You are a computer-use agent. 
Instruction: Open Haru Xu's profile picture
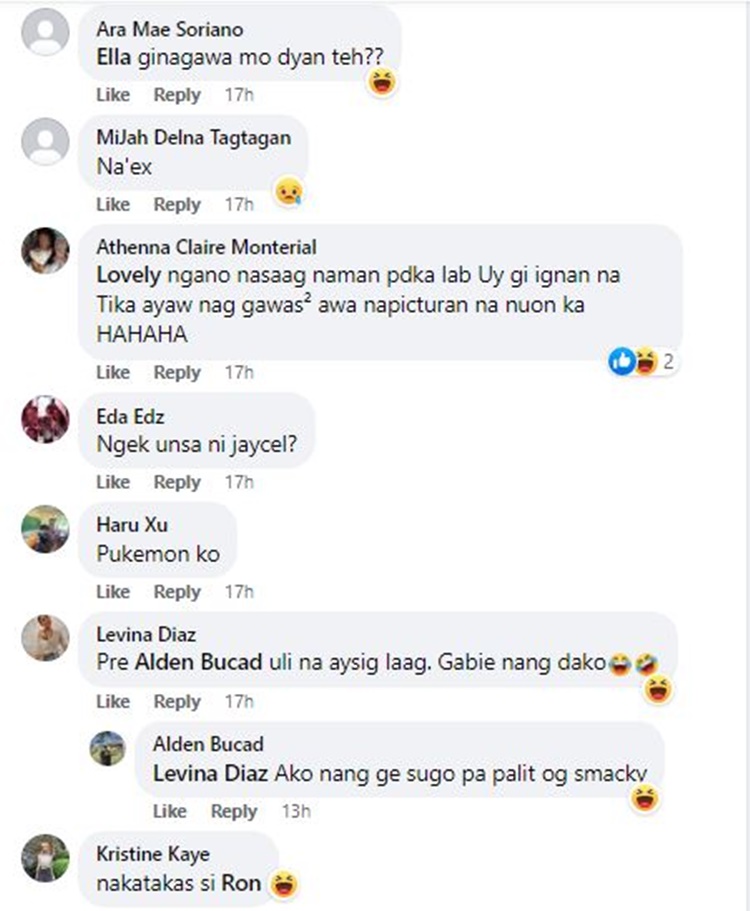pyautogui.click(x=45, y=529)
